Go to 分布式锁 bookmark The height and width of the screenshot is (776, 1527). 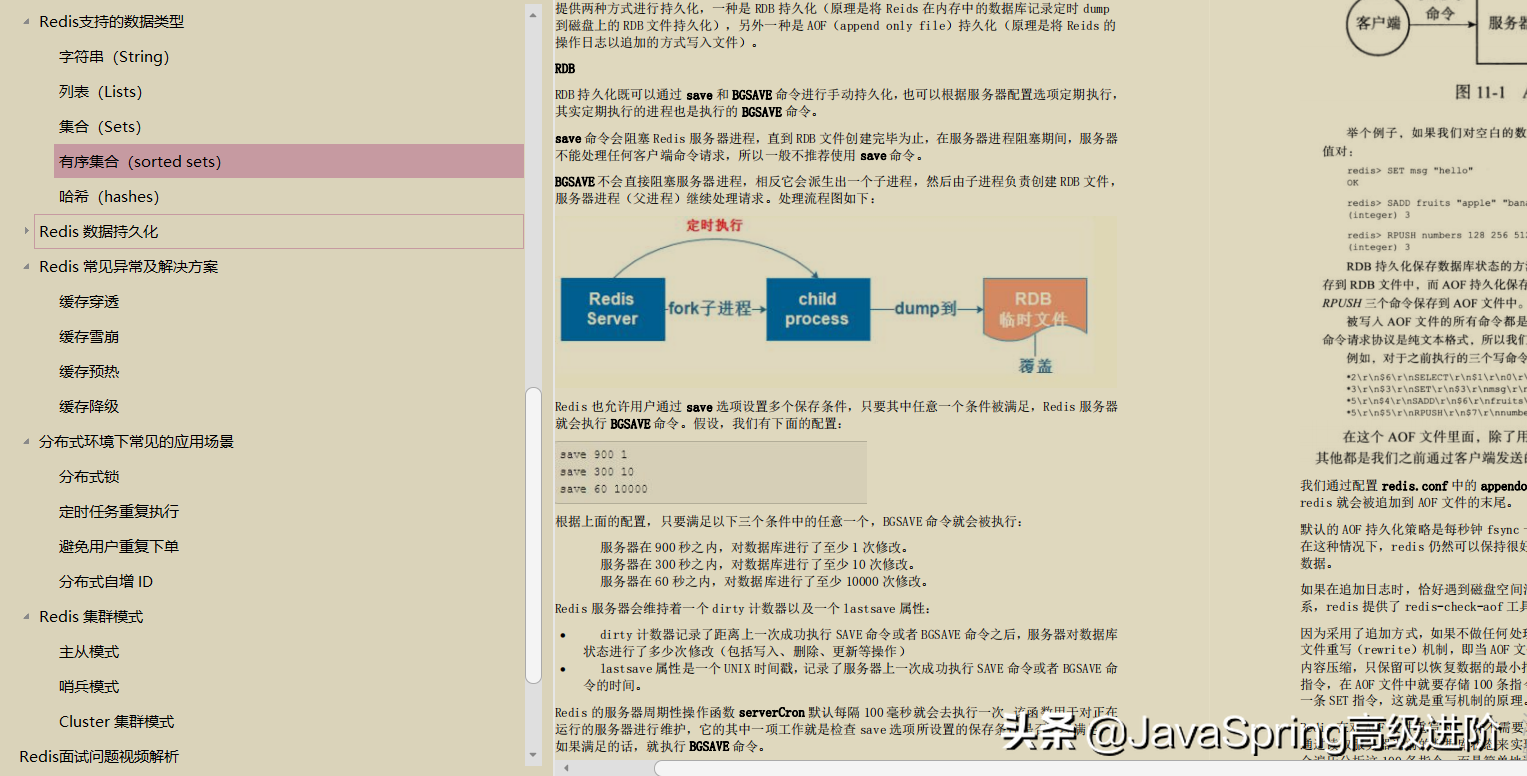(x=89, y=477)
